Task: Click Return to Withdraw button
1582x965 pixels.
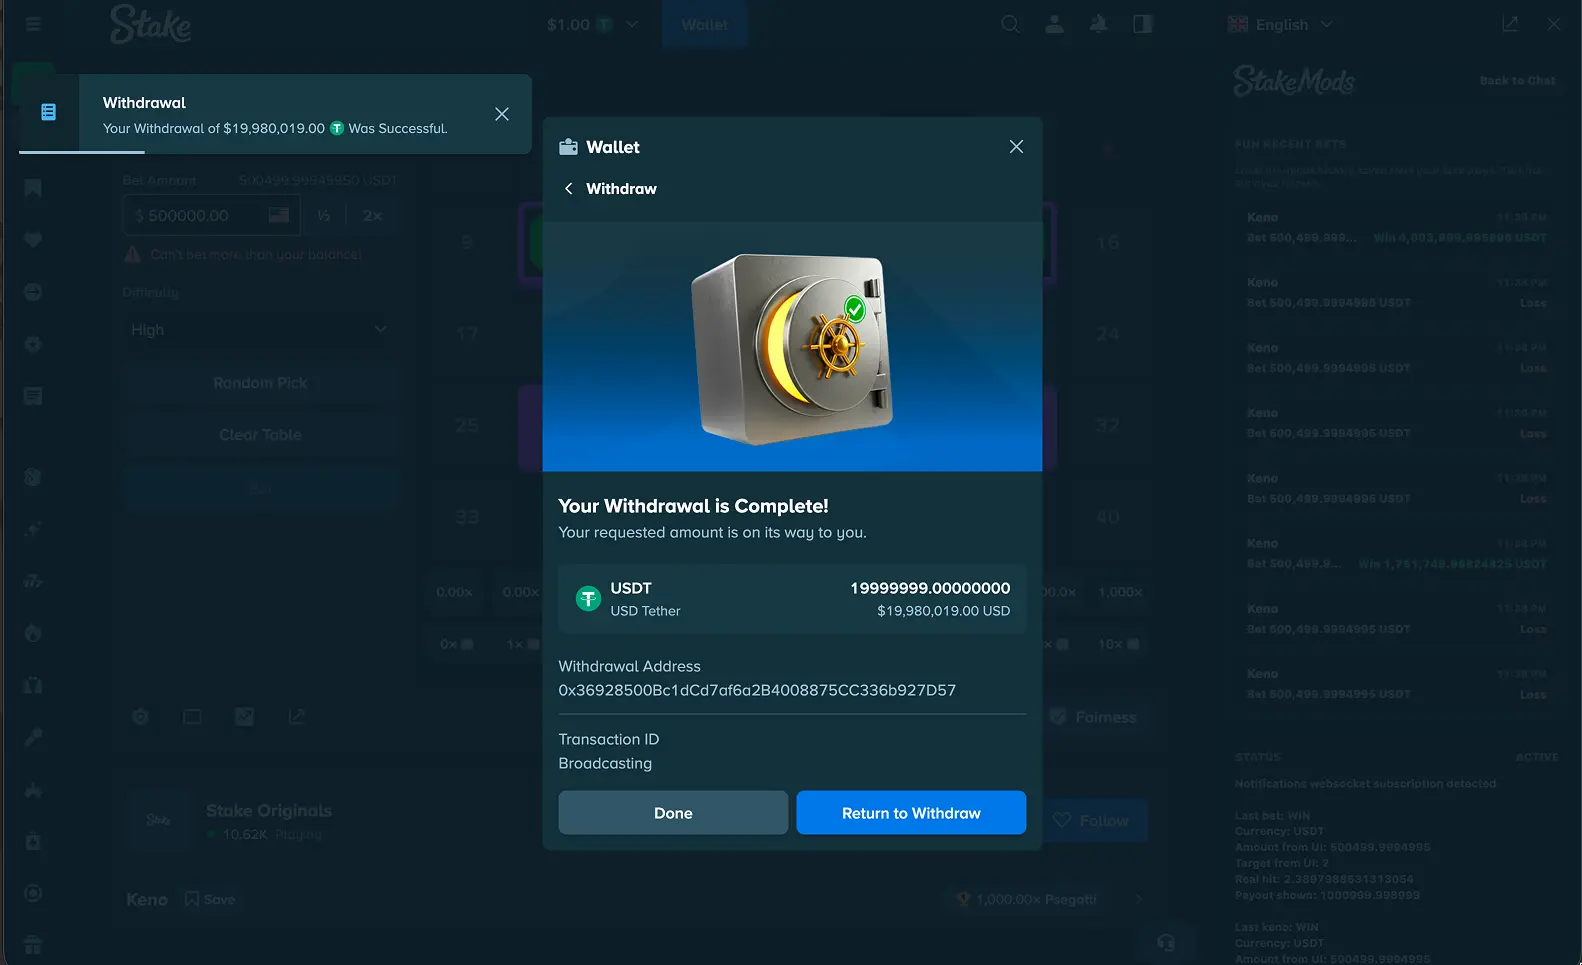Action: [x=911, y=813]
